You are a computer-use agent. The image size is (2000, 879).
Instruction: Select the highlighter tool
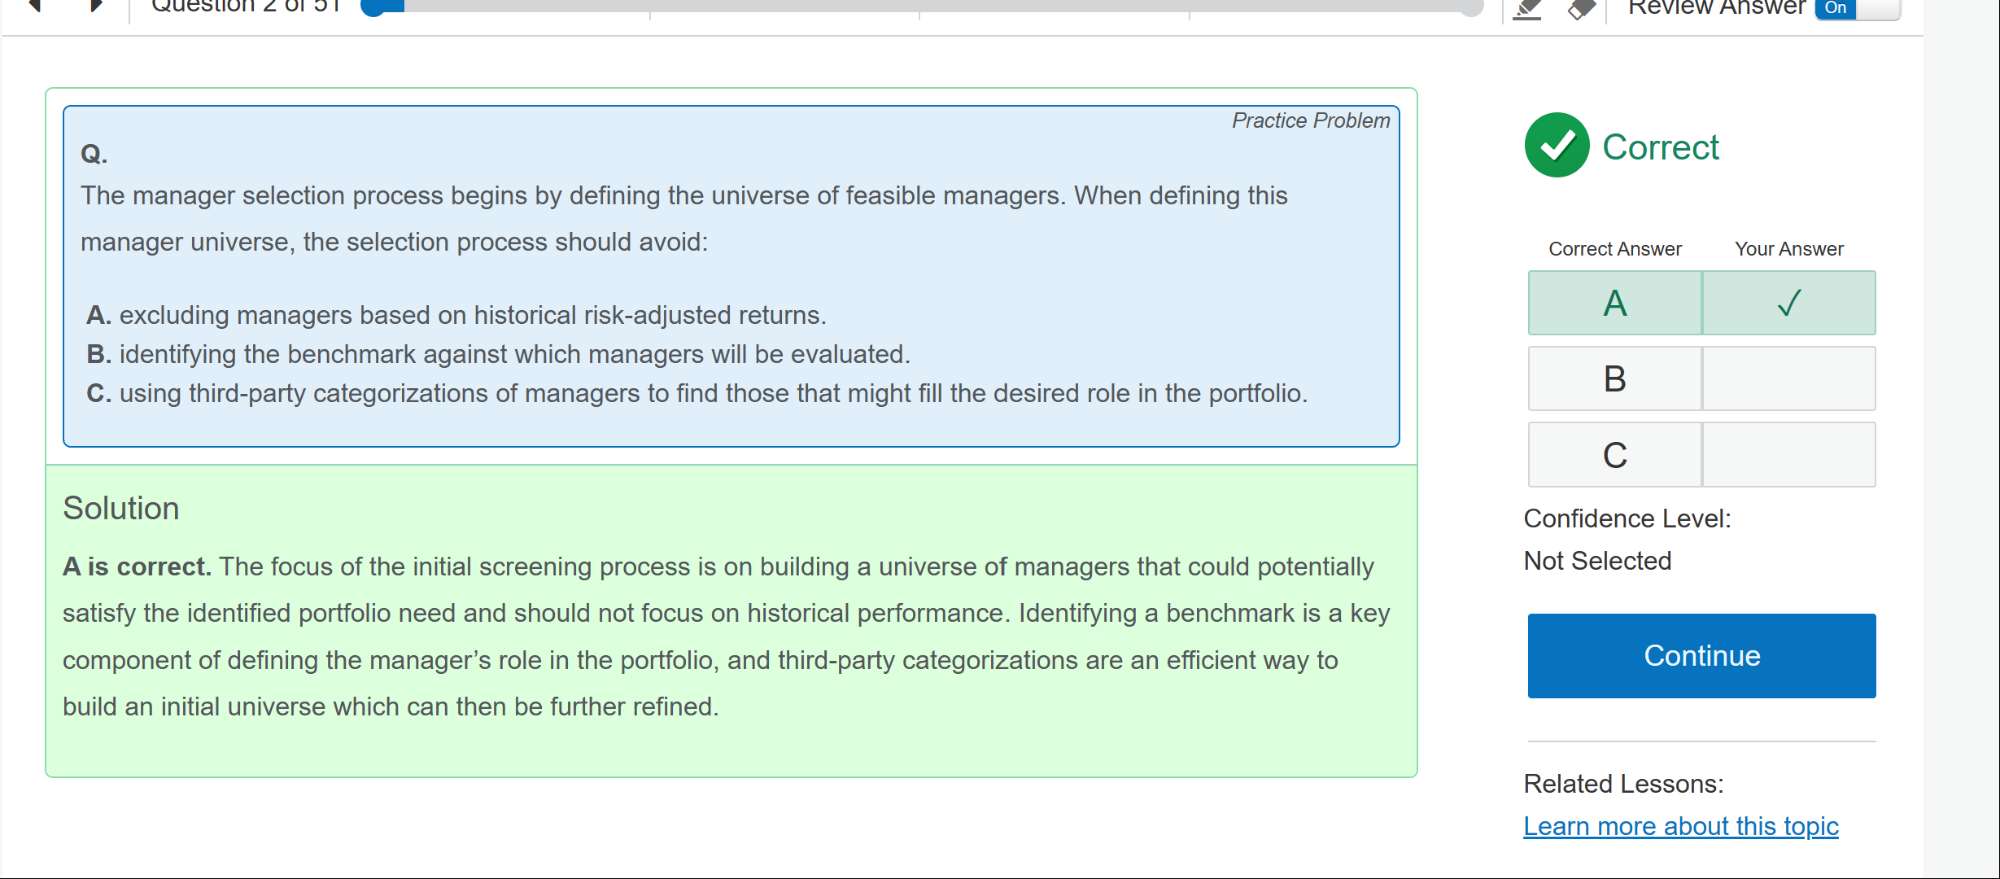point(1527,9)
